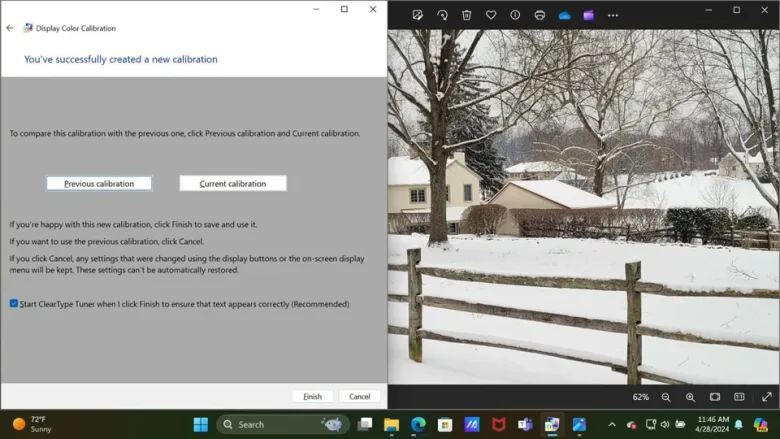Delete the photo using the trash icon
780x439 pixels.
(467, 15)
